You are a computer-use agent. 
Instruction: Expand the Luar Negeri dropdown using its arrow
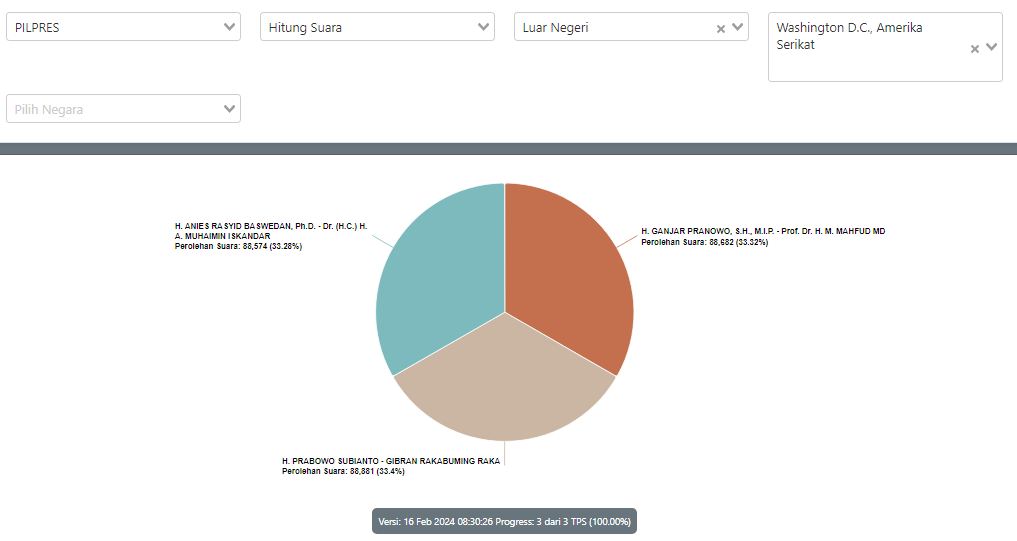[738, 27]
